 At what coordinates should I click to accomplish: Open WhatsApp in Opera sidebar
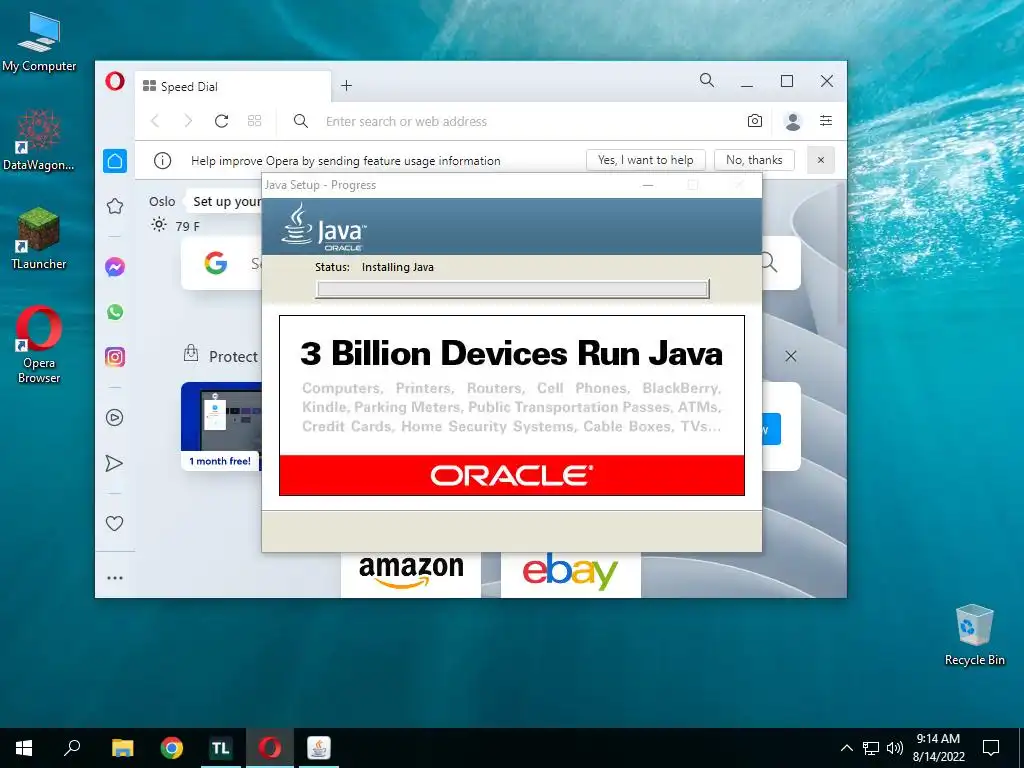pos(115,312)
